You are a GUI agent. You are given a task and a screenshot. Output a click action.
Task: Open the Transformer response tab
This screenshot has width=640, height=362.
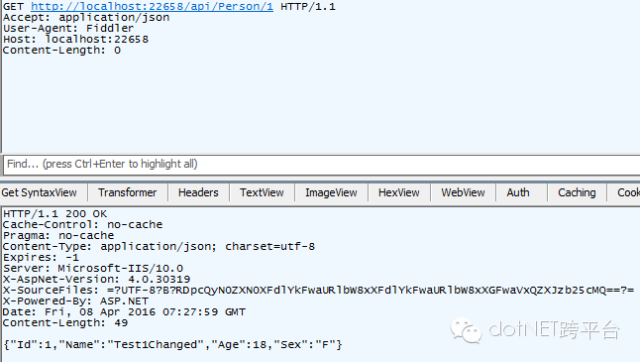click(127, 193)
